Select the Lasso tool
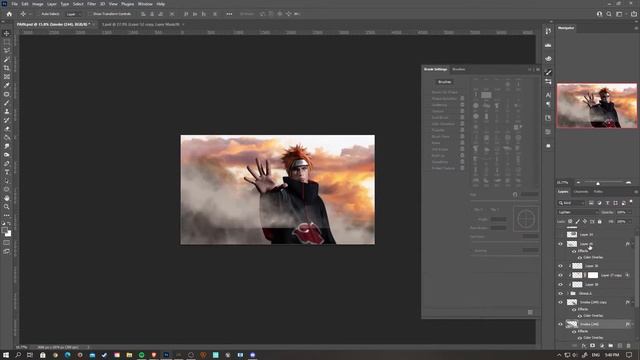The height and width of the screenshot is (360, 640). [7, 51]
